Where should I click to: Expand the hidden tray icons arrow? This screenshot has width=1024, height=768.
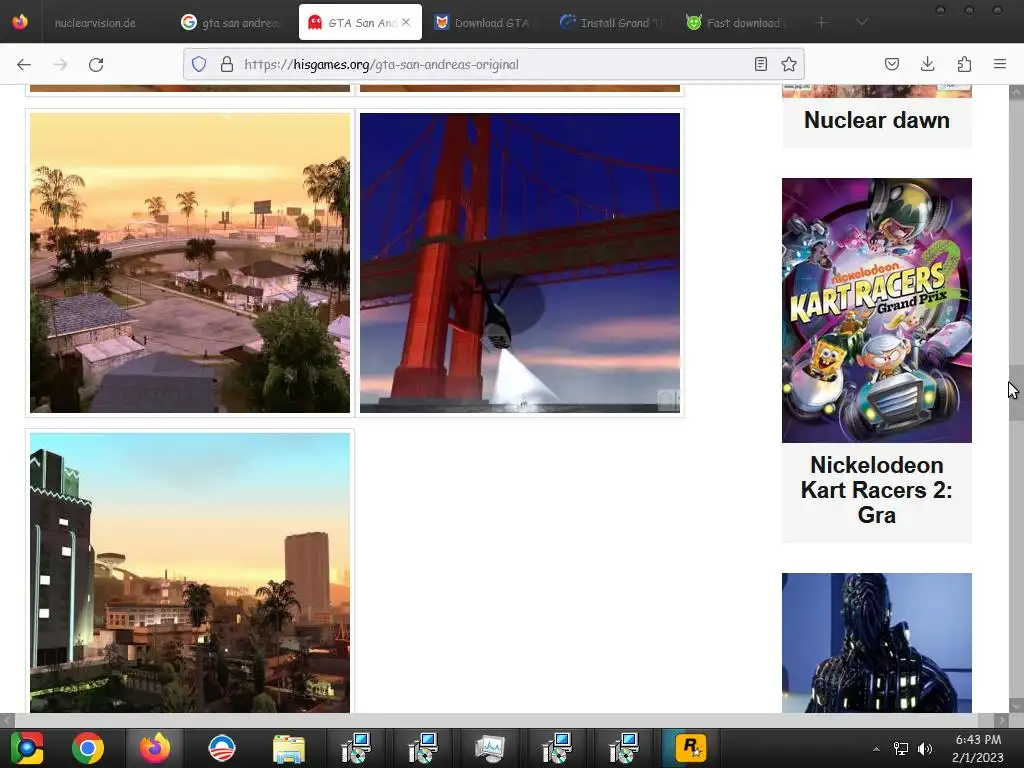coord(876,749)
